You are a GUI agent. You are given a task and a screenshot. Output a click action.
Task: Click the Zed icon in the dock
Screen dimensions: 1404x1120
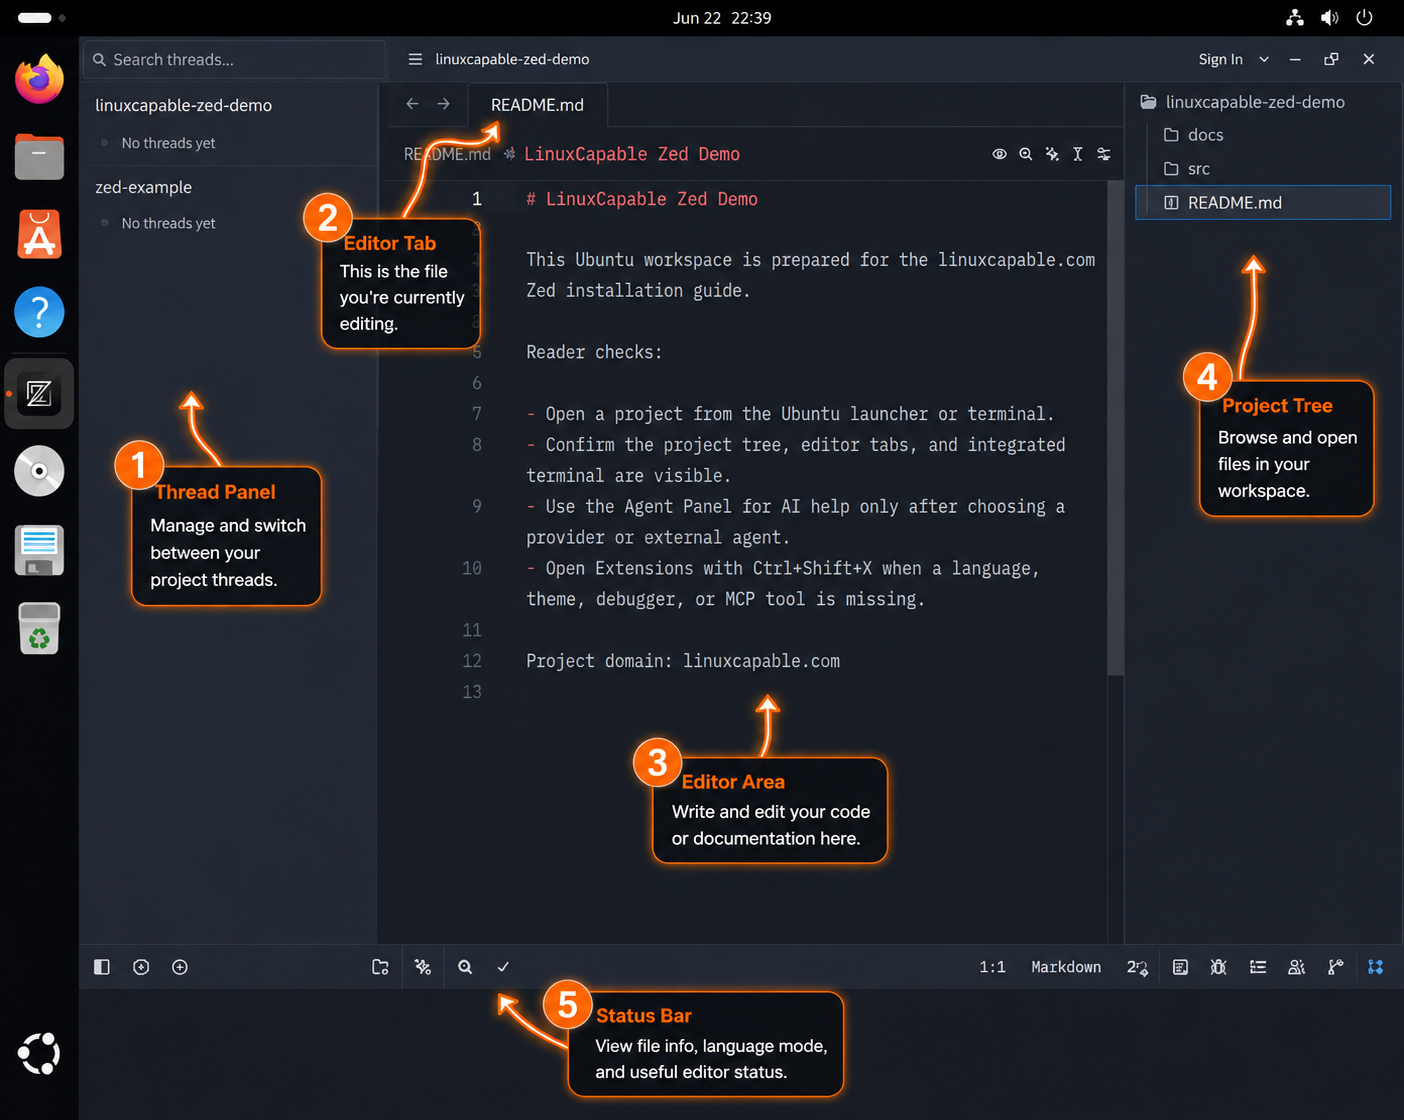point(39,394)
